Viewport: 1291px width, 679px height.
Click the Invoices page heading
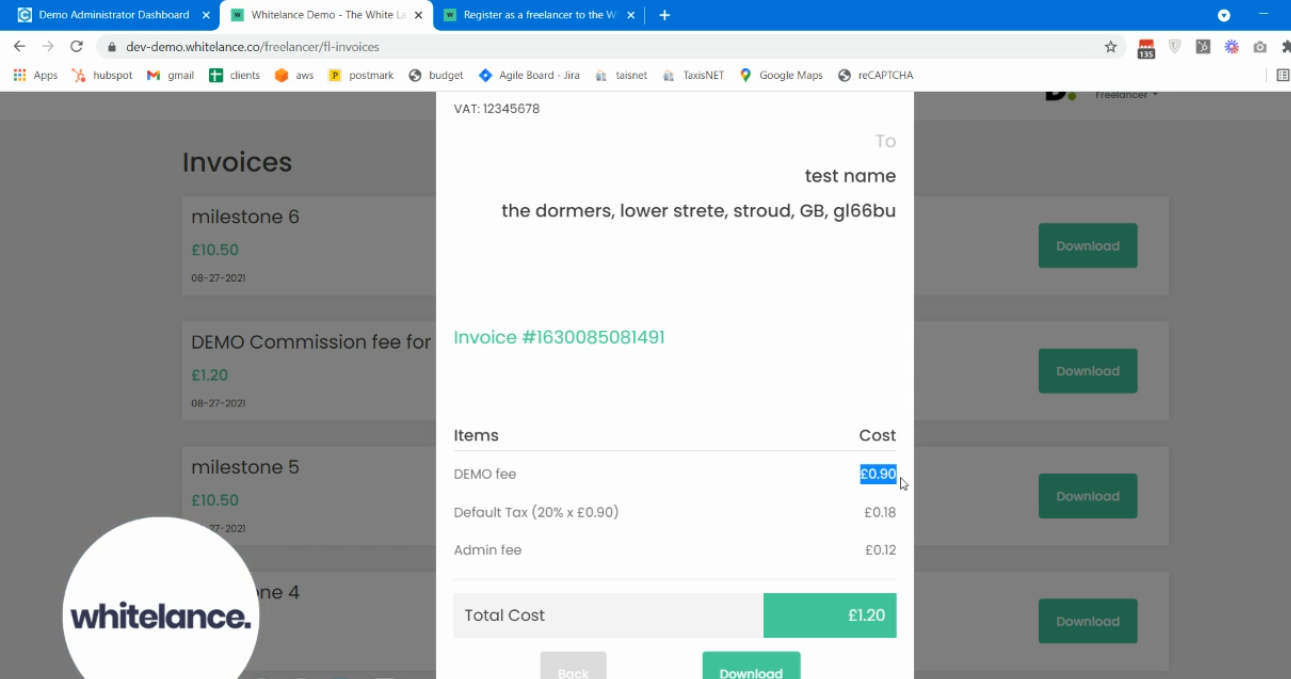237,162
